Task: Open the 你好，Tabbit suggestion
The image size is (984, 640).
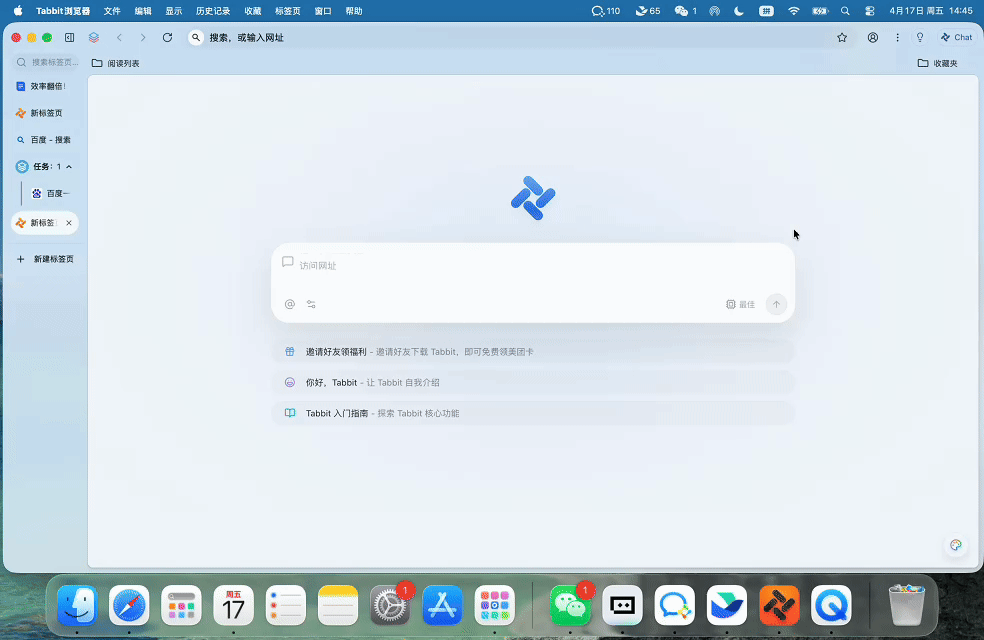Action: (x=533, y=383)
